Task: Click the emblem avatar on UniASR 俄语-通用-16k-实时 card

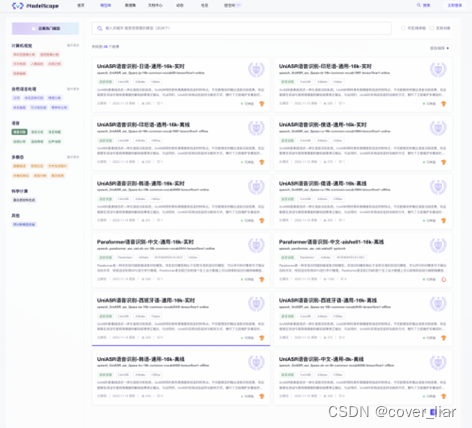Action: coord(438,128)
